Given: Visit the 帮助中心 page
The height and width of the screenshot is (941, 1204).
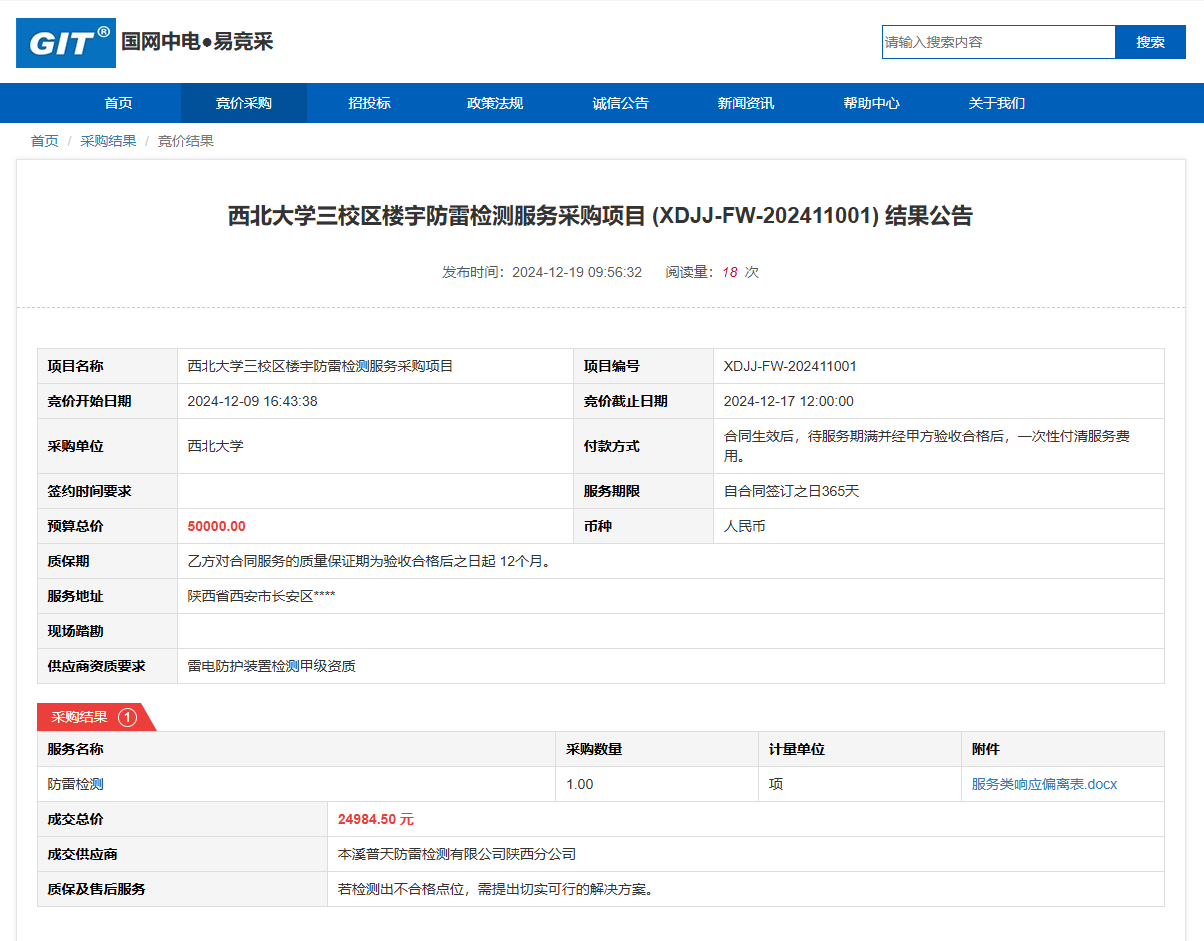Looking at the screenshot, I should (x=871, y=103).
